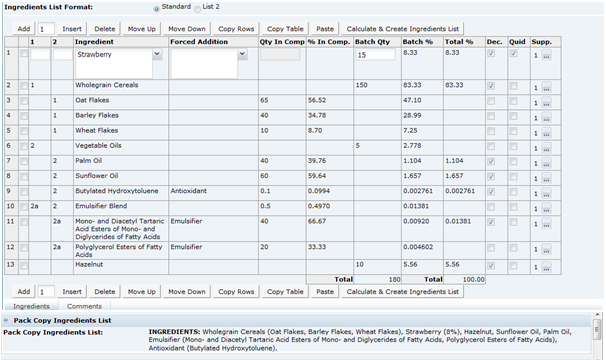
Task: Open the Forced Addition dropdown in row 1
Action: tap(242, 54)
